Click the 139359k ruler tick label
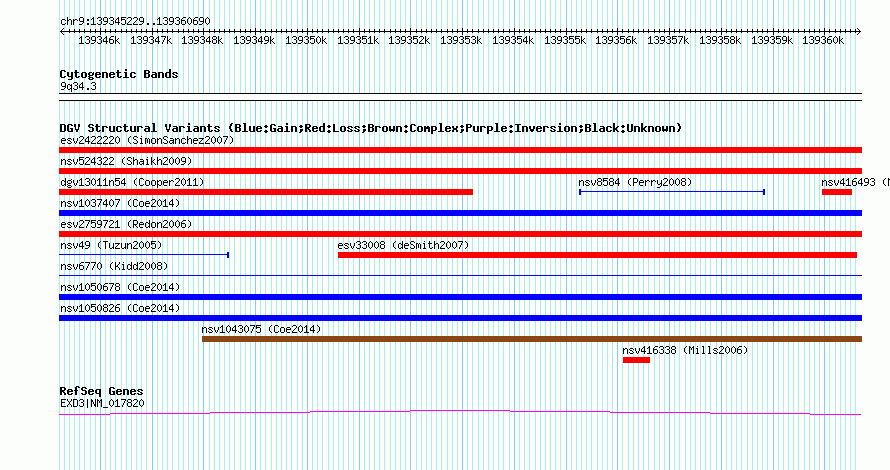The height and width of the screenshot is (470, 890). (x=772, y=41)
